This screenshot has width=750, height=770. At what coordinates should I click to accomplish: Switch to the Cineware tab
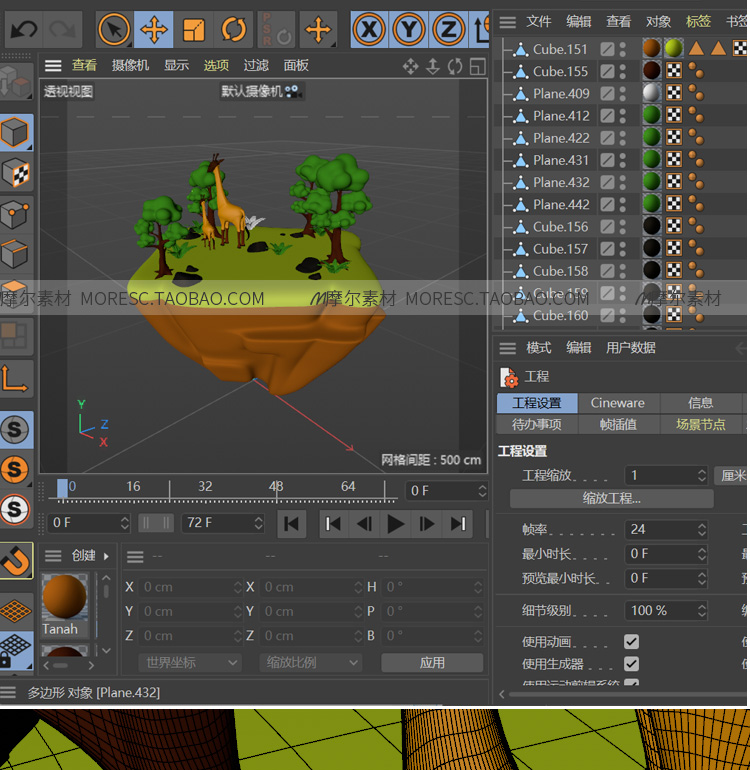click(x=617, y=403)
